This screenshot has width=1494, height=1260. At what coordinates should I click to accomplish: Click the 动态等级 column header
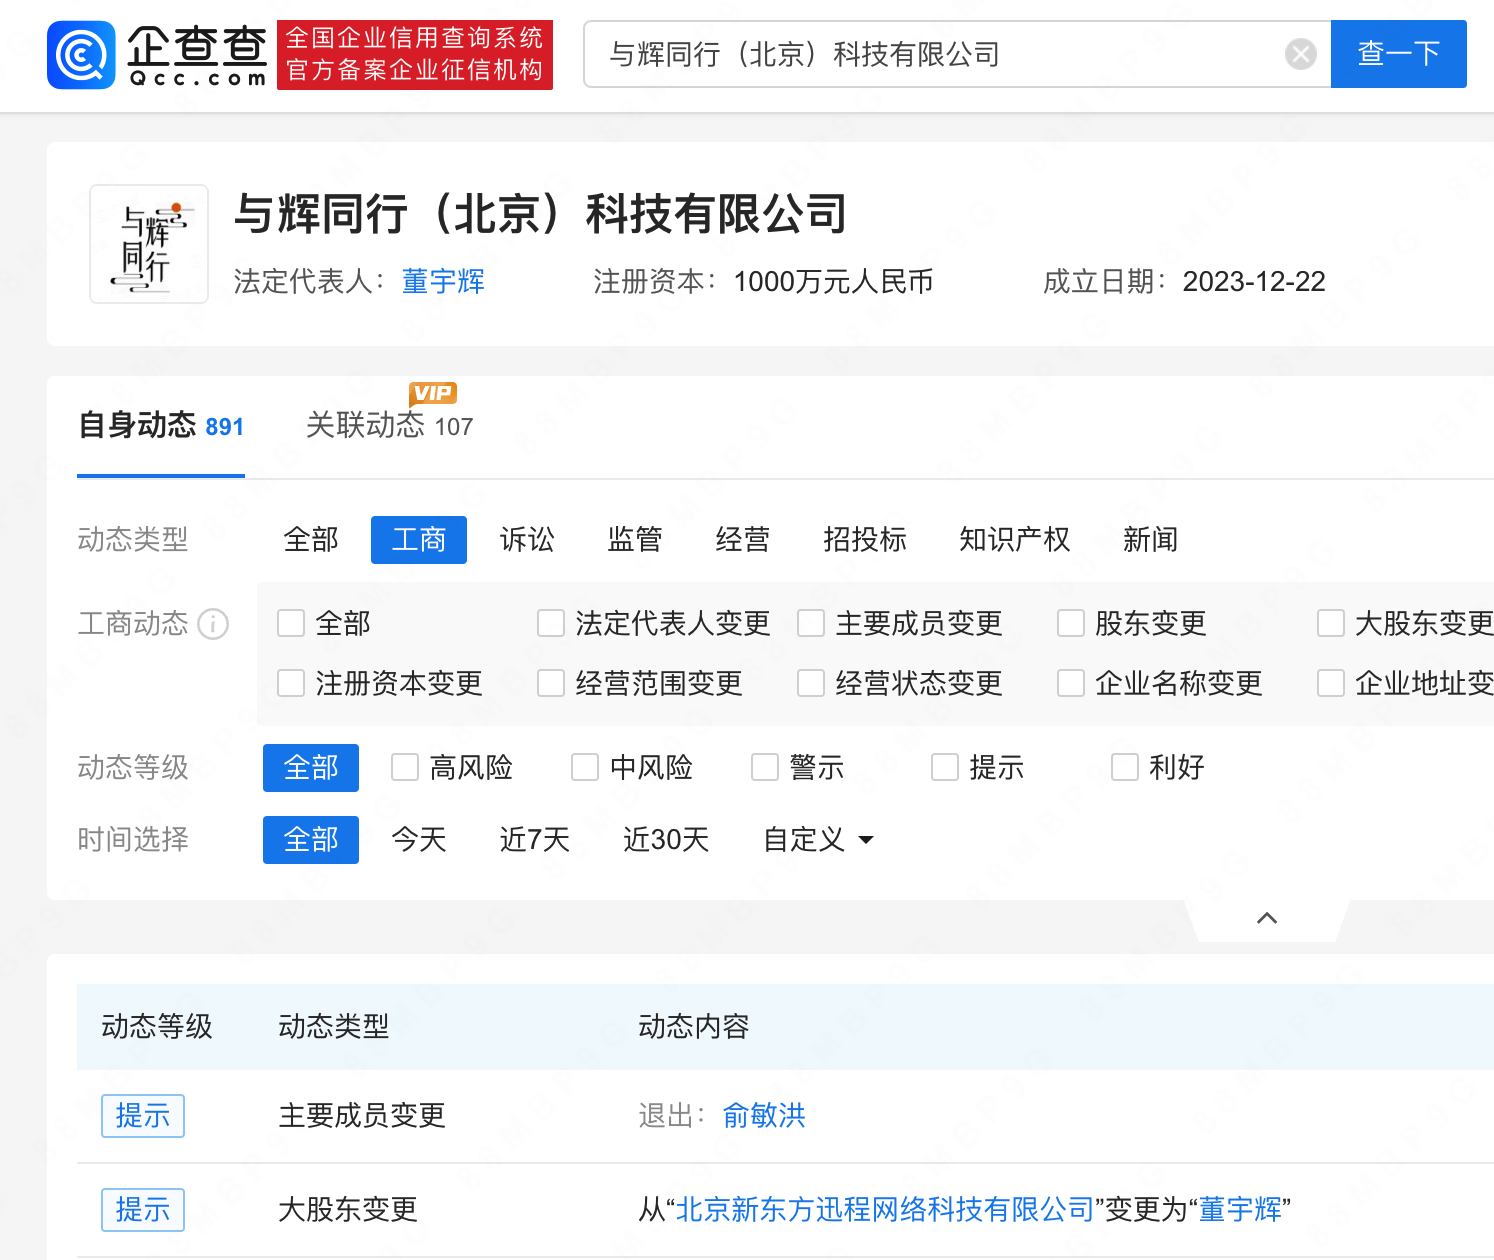click(157, 1027)
